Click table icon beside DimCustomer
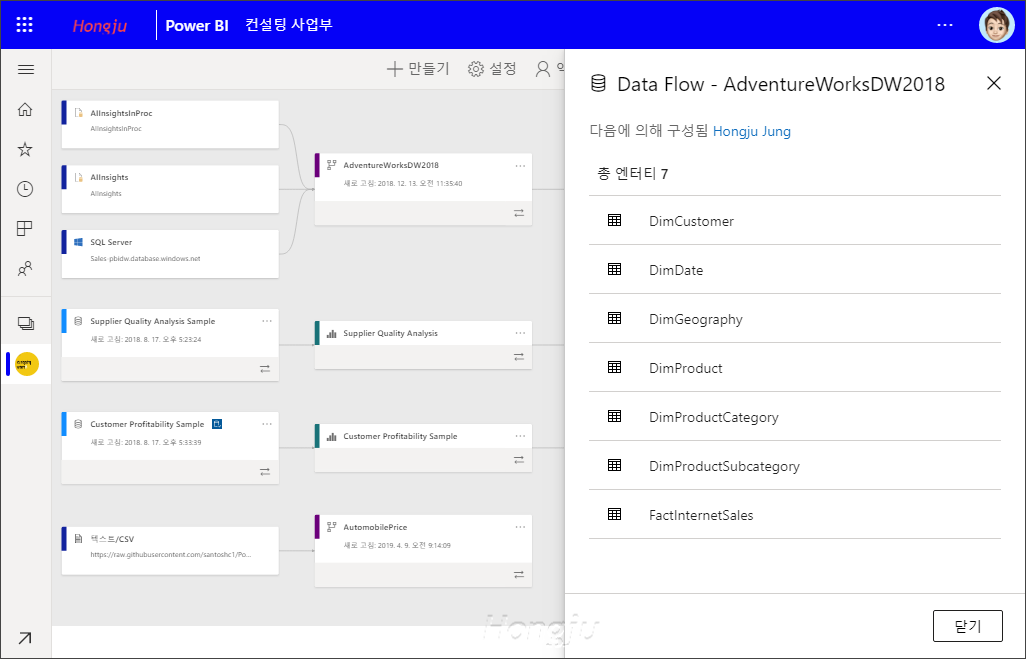Viewport: 1026px width, 659px height. (614, 220)
